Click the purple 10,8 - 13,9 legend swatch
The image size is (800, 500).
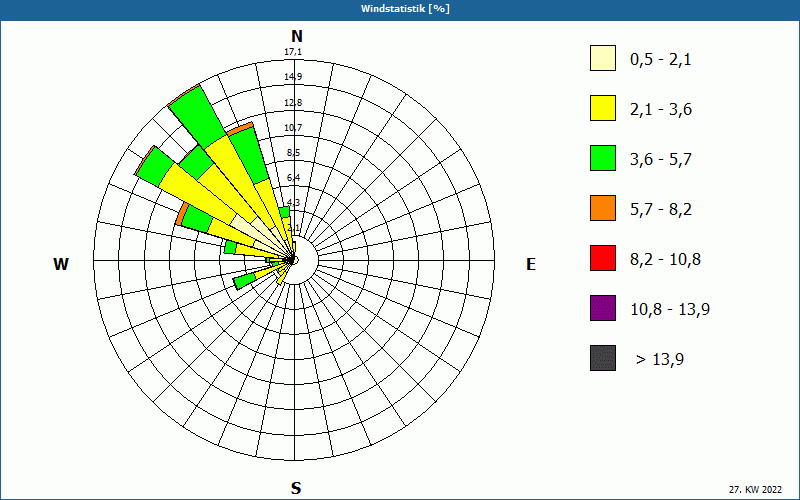603,308
